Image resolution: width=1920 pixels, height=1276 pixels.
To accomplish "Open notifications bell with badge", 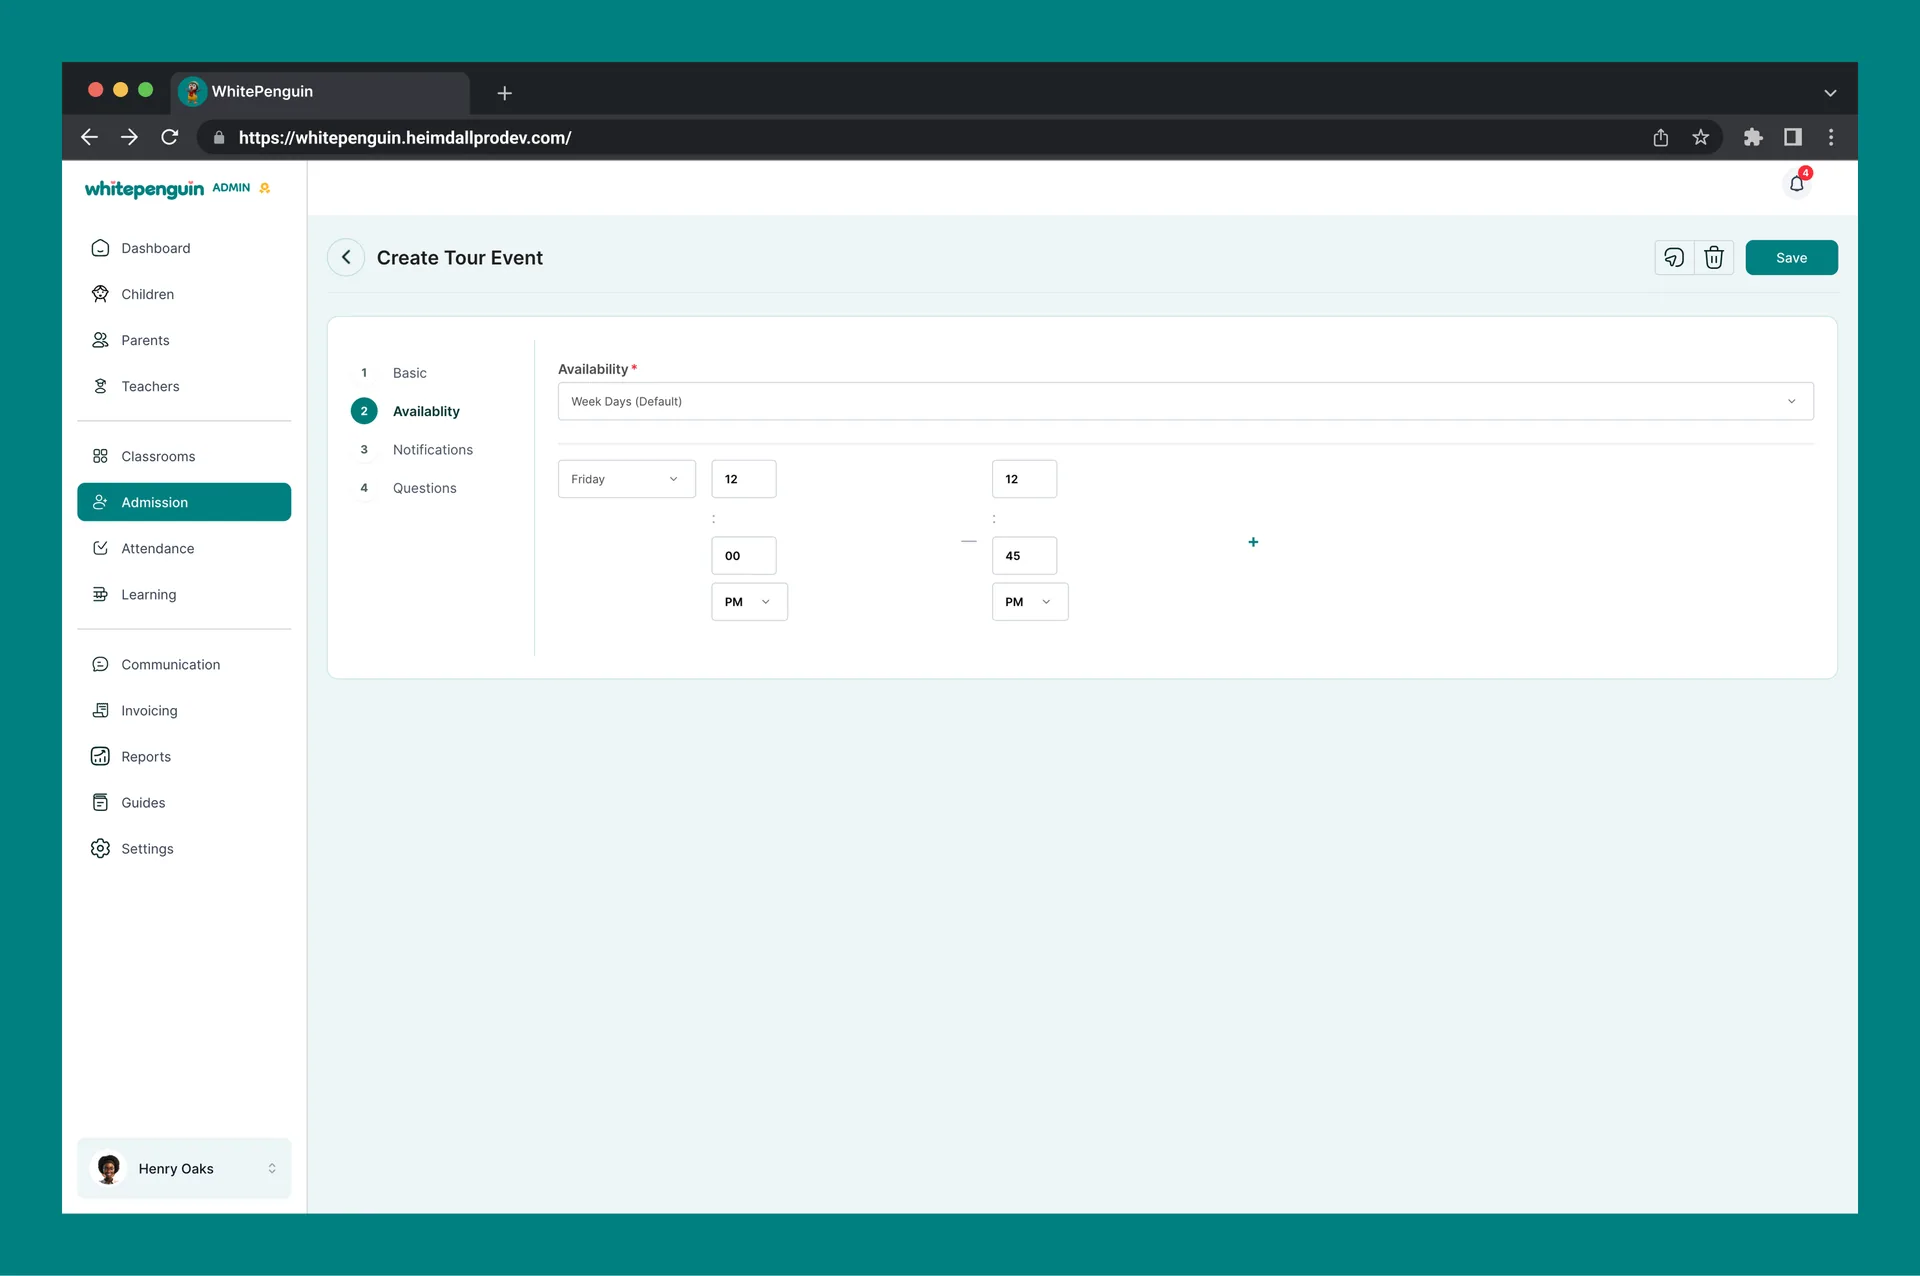I will point(1798,183).
